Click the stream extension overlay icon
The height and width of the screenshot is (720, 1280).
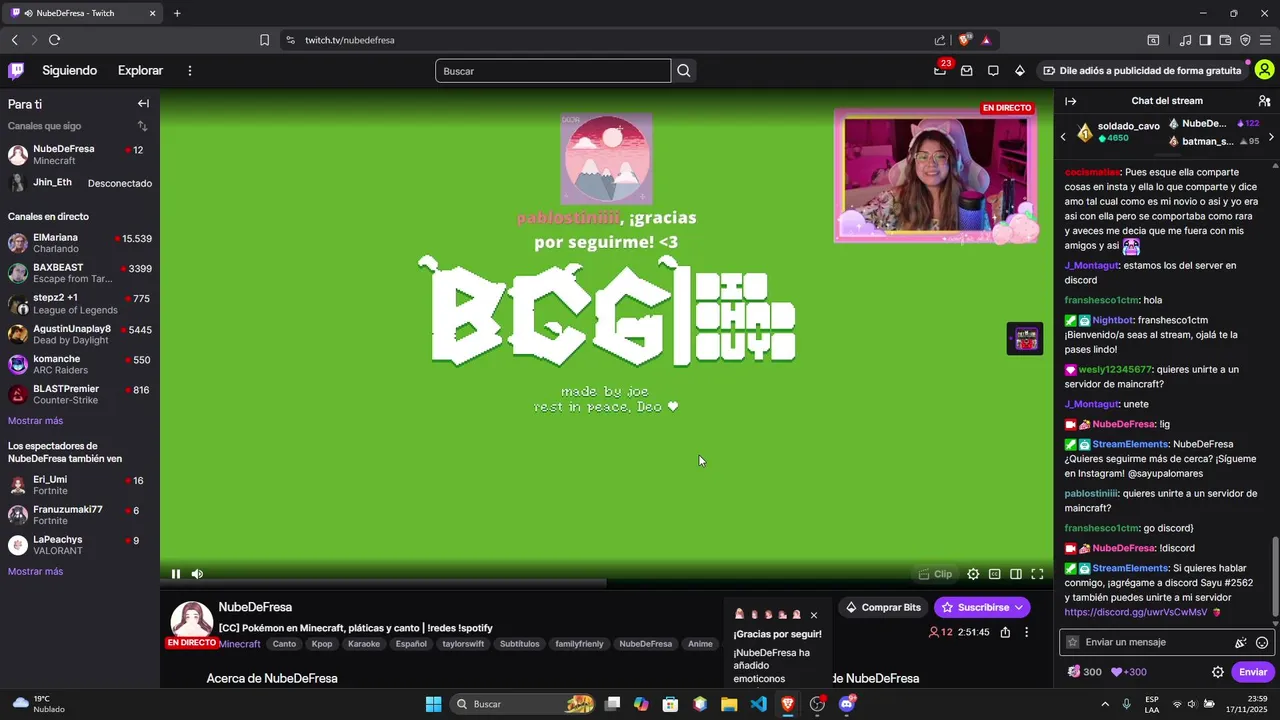pyautogui.click(x=1025, y=338)
